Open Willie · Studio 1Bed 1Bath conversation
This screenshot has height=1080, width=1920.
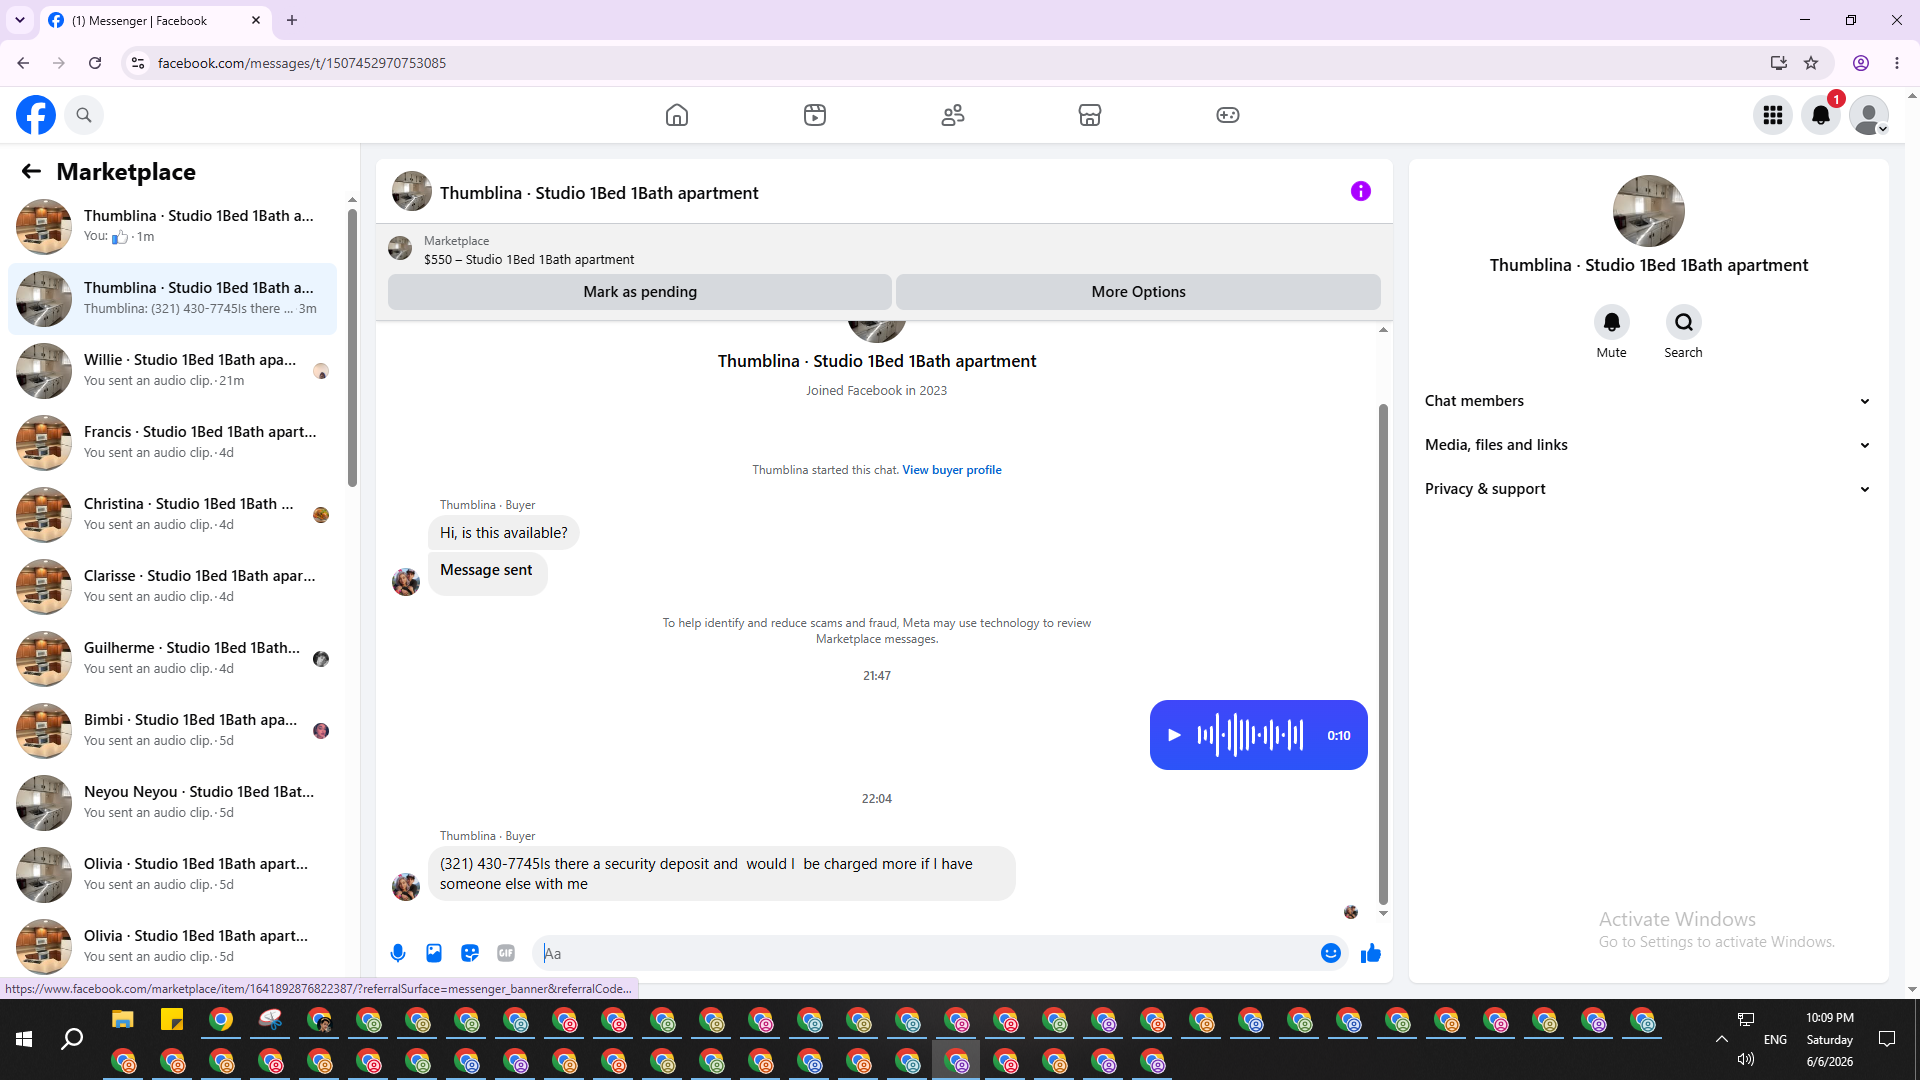point(172,371)
